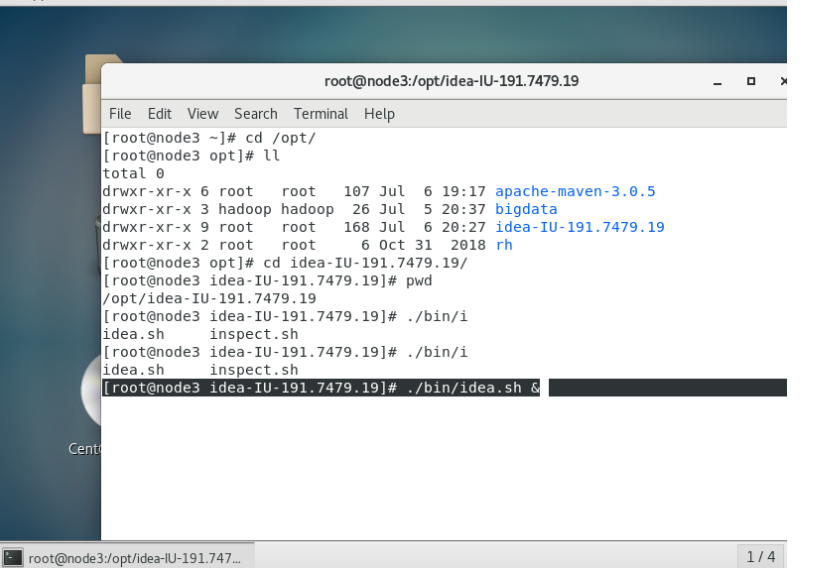This screenshot has width=823, height=568.
Task: Maximize the terminal window
Action: [751, 81]
